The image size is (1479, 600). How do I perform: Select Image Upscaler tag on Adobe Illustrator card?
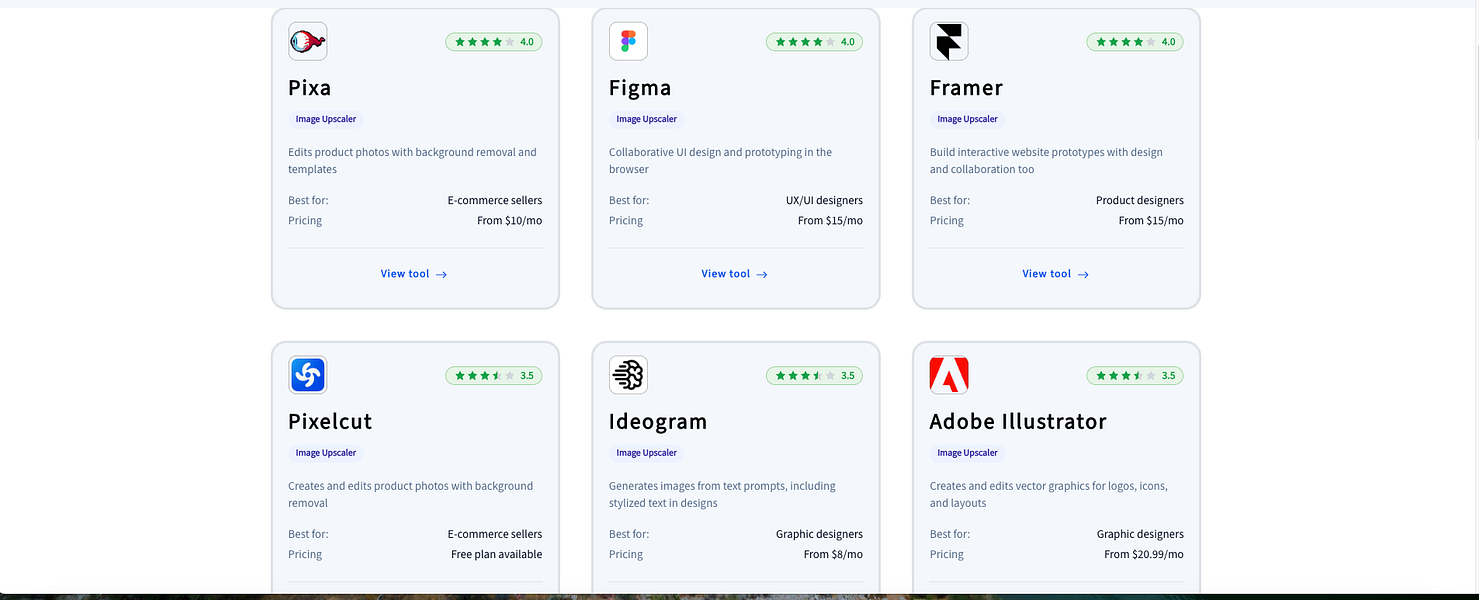[x=967, y=453]
